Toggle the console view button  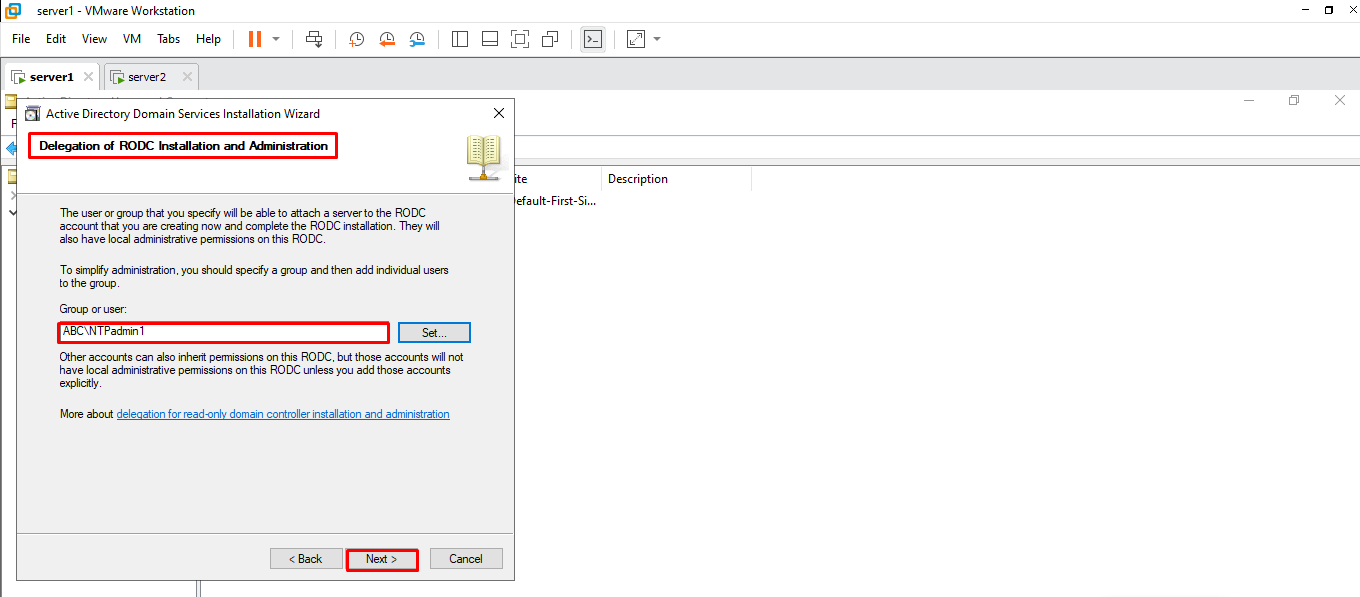[593, 39]
